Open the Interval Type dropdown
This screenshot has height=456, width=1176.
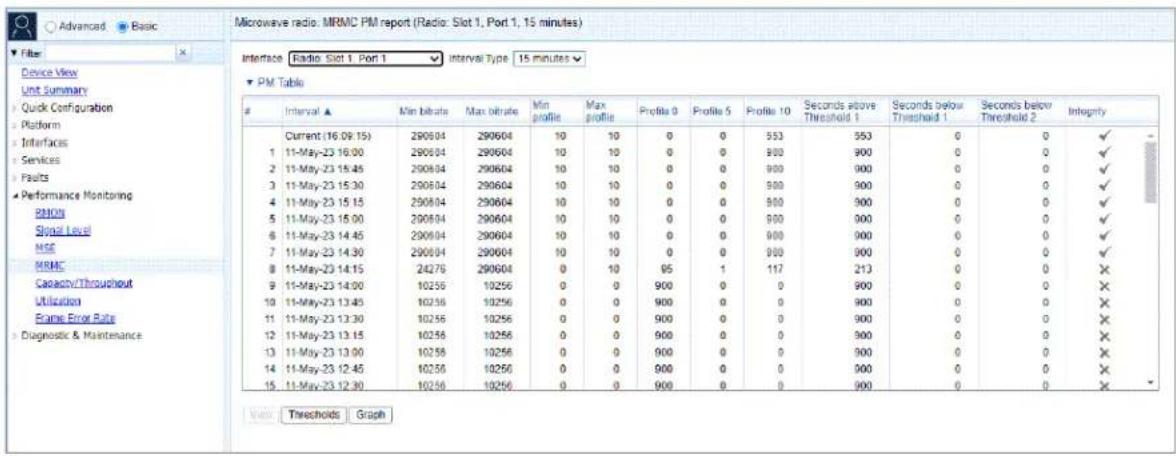[x=548, y=58]
